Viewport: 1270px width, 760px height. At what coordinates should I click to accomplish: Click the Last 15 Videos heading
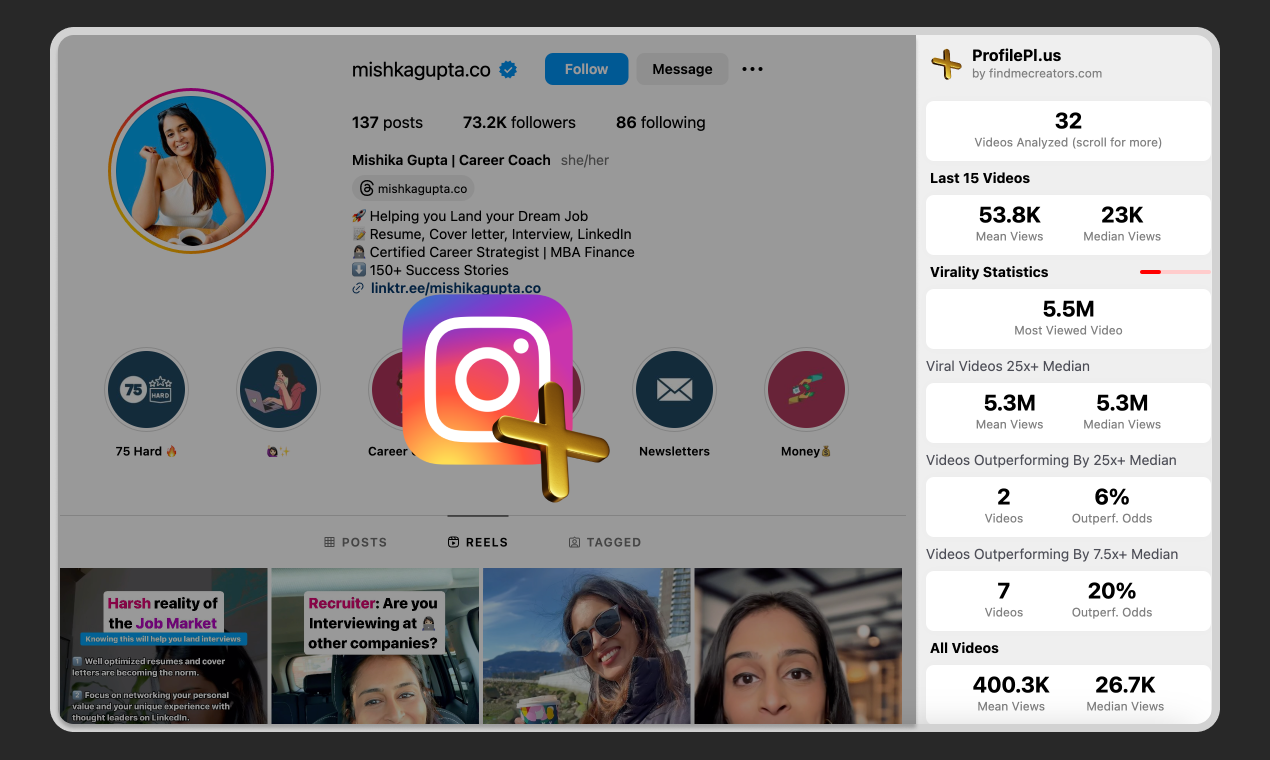[x=980, y=178]
